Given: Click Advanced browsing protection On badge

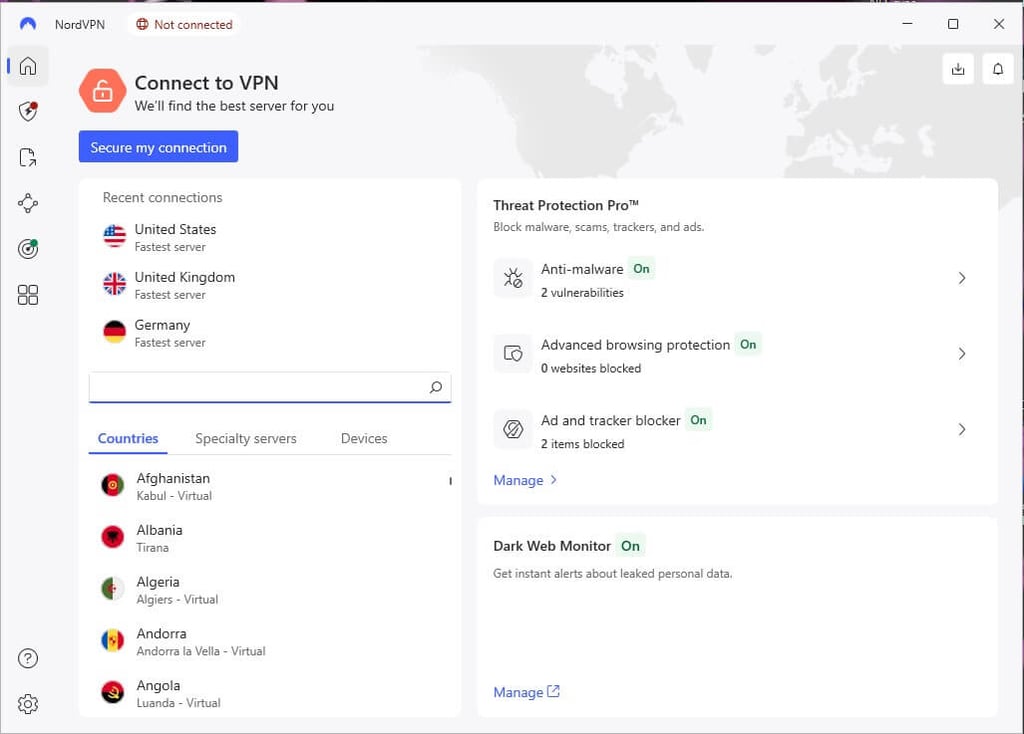Looking at the screenshot, I should (748, 345).
